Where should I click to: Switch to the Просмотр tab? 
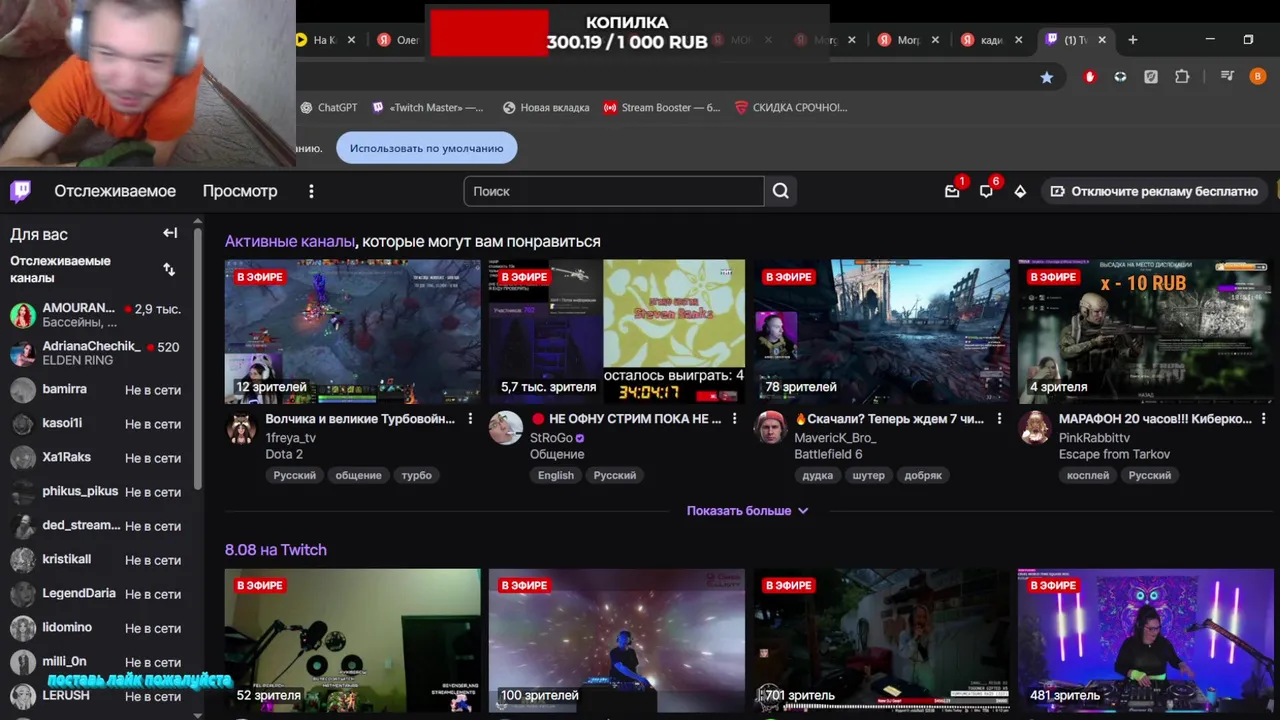[240, 191]
